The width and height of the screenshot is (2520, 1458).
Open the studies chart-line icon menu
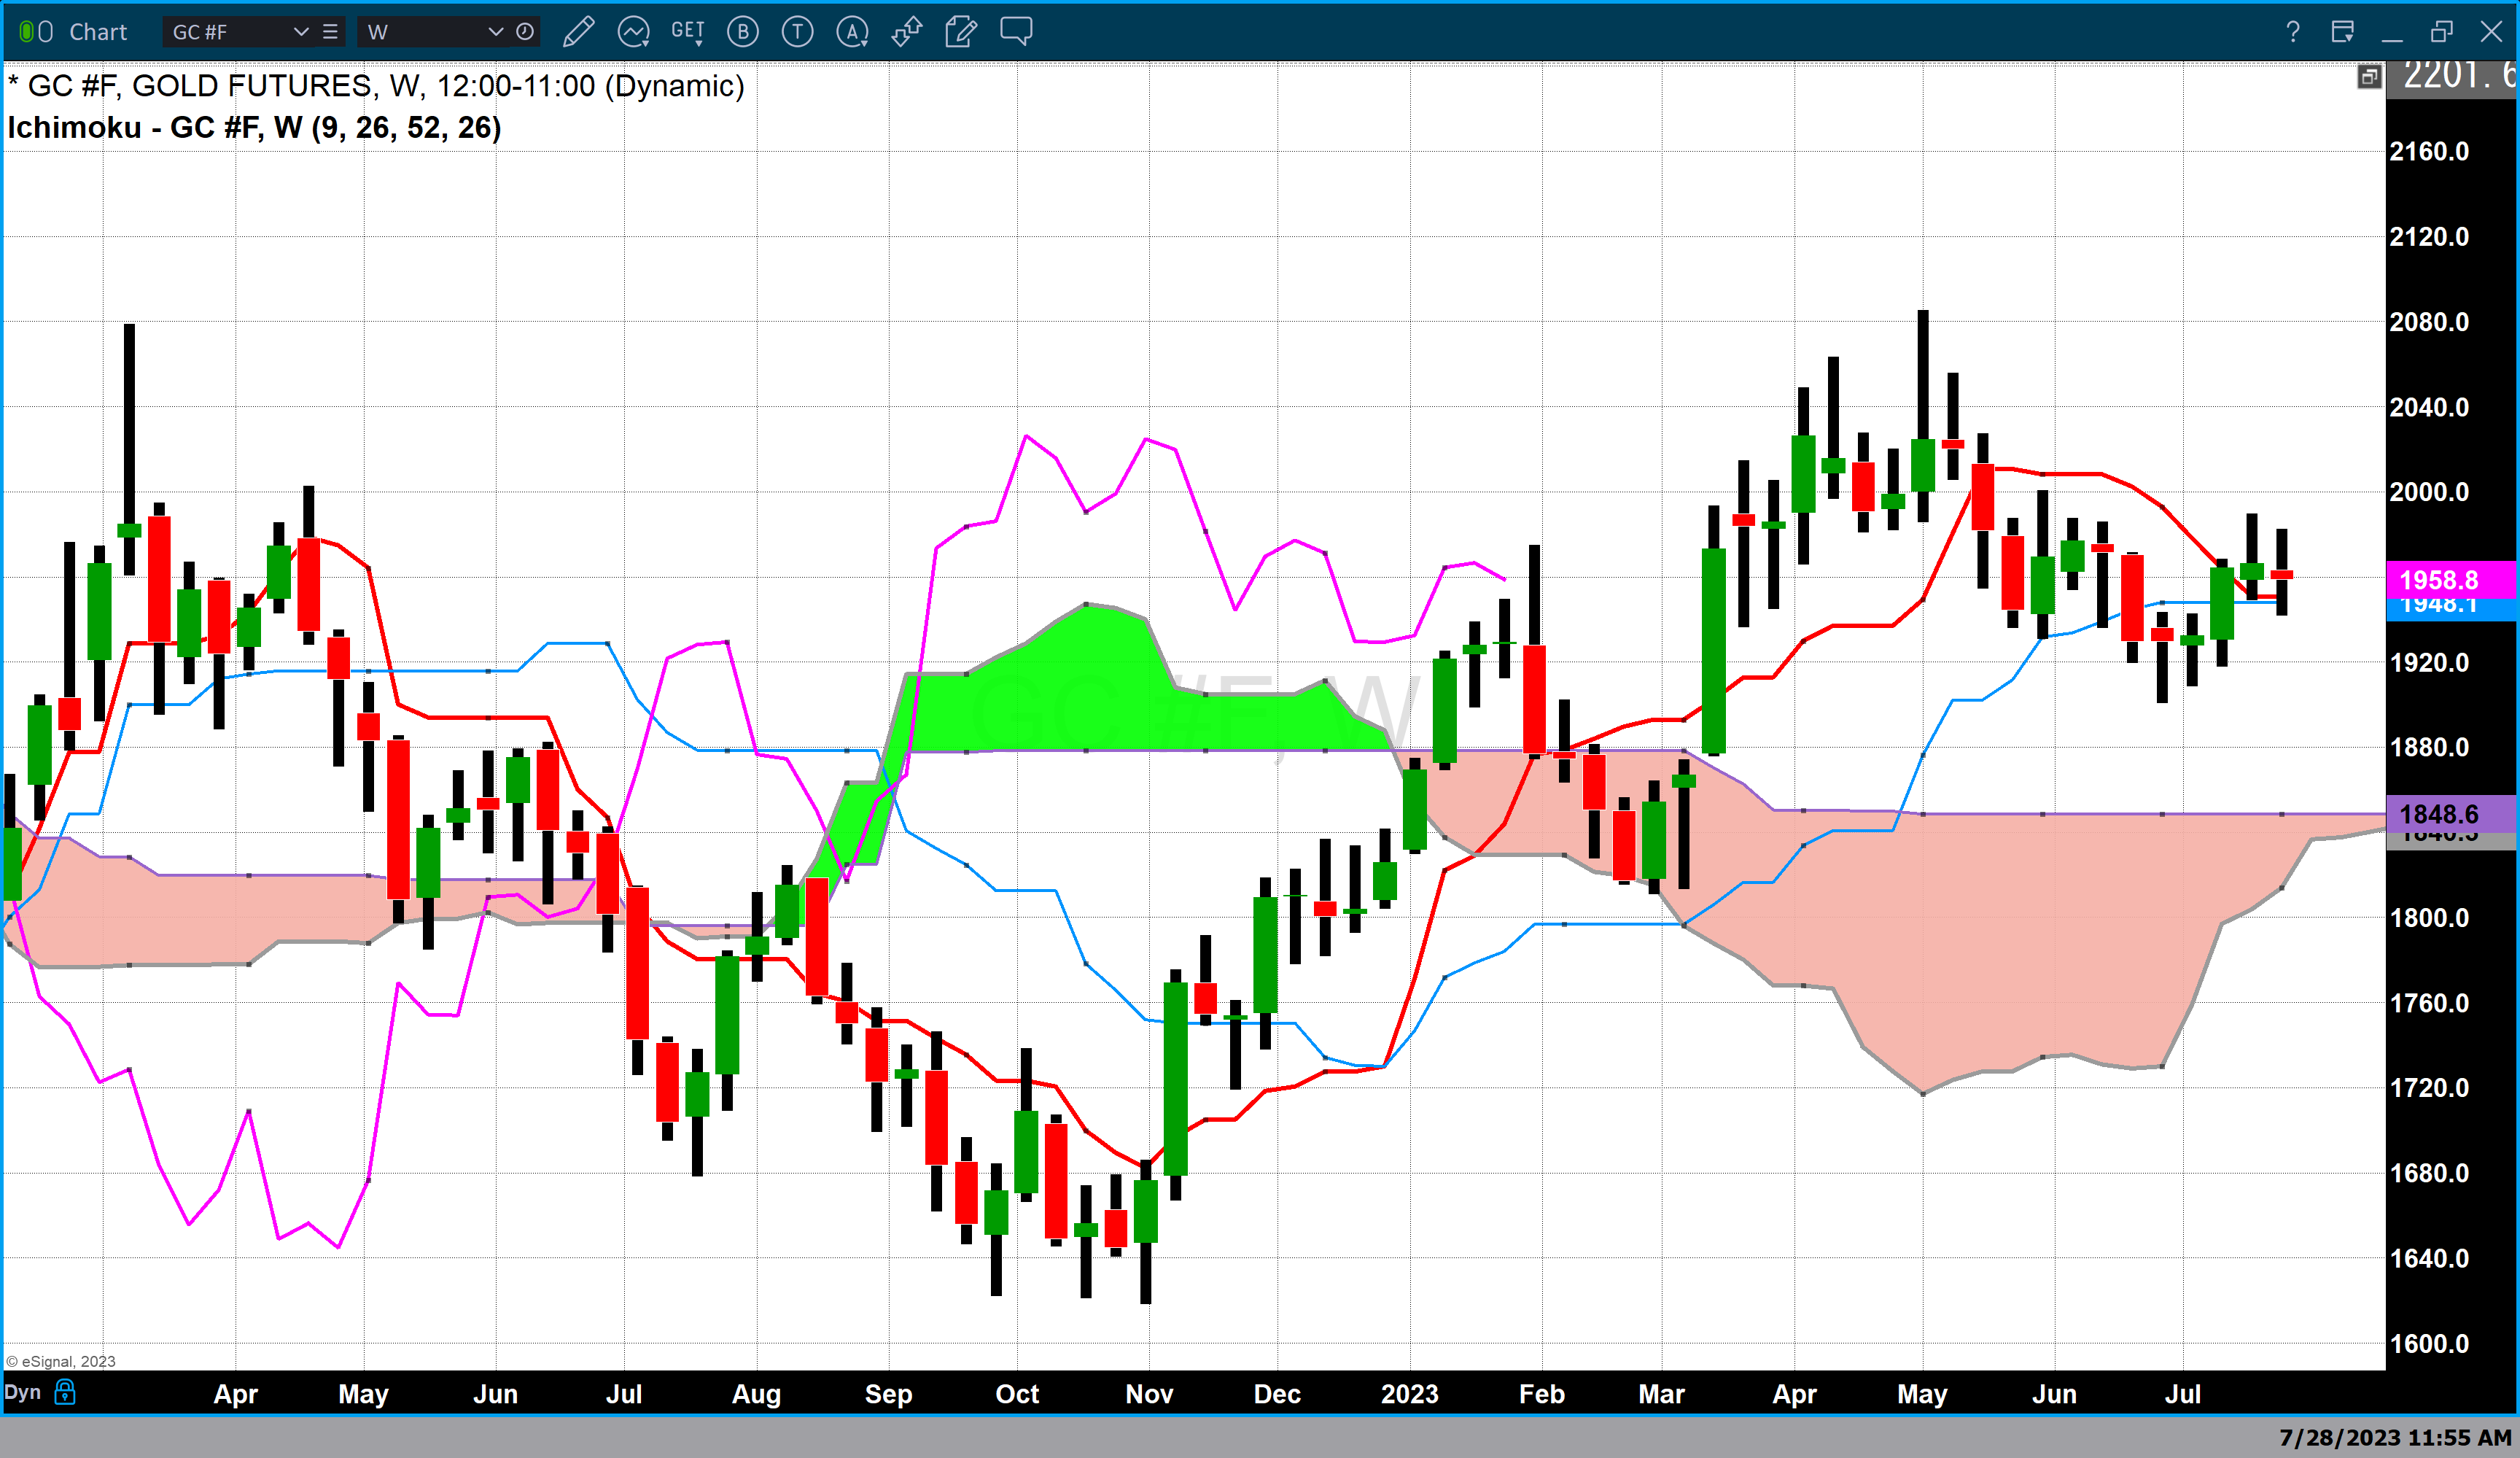(634, 32)
